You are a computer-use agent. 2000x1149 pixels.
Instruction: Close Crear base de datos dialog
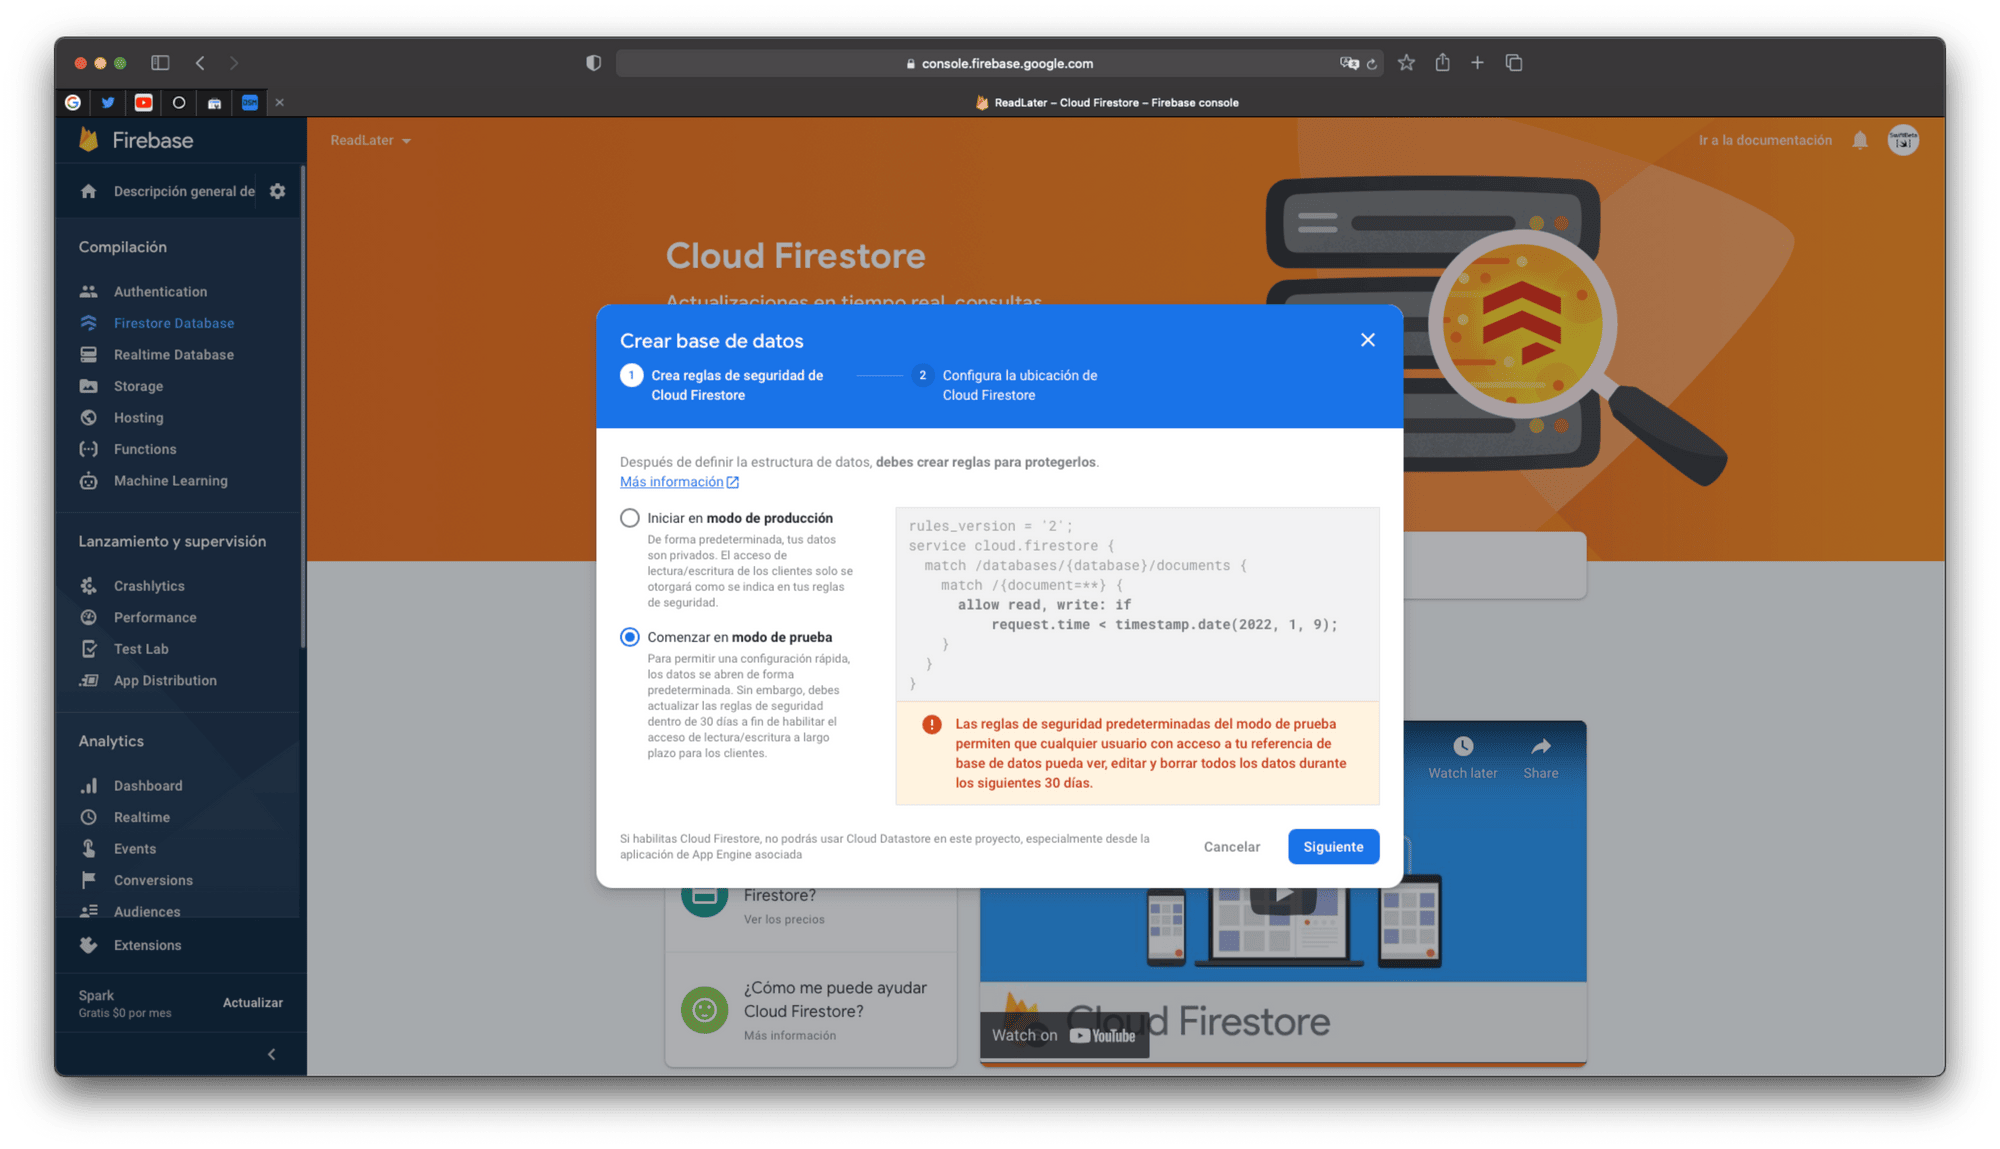(1368, 339)
